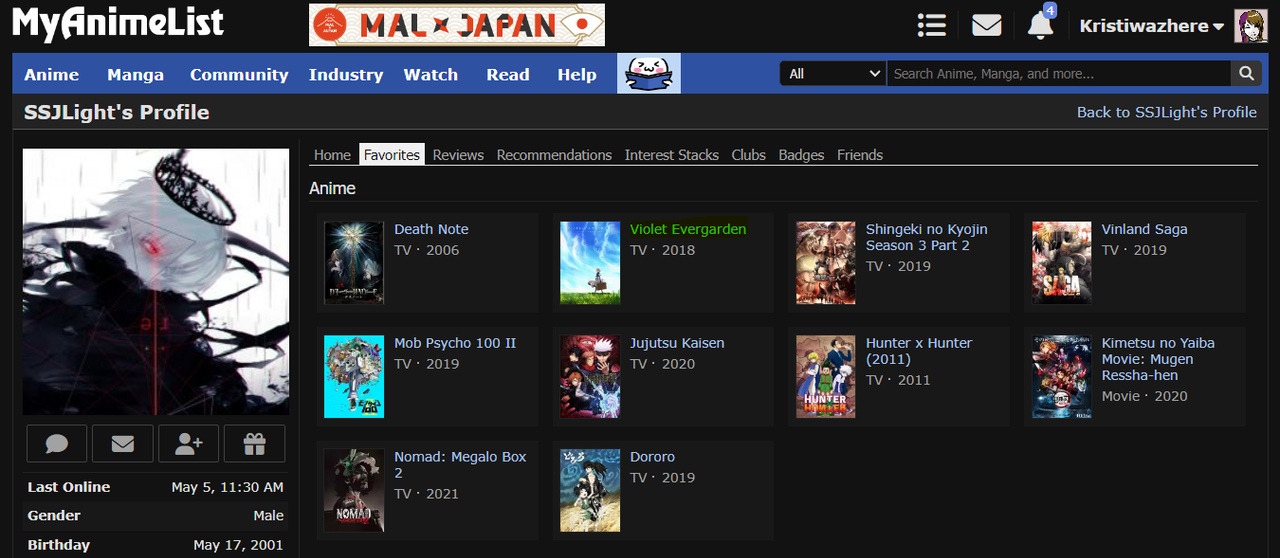Click the Shingeki no Kyojin cover thumbnail

[826, 263]
